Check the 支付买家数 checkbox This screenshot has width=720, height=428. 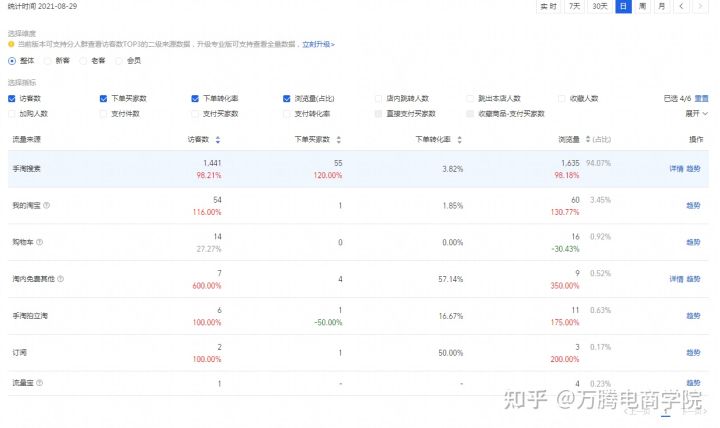[195, 113]
